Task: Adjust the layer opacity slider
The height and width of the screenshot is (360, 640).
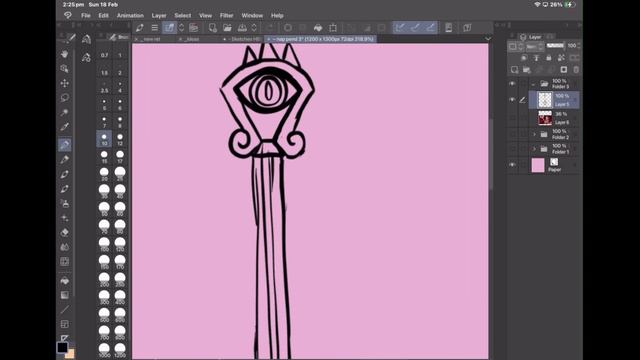Action: (555, 46)
